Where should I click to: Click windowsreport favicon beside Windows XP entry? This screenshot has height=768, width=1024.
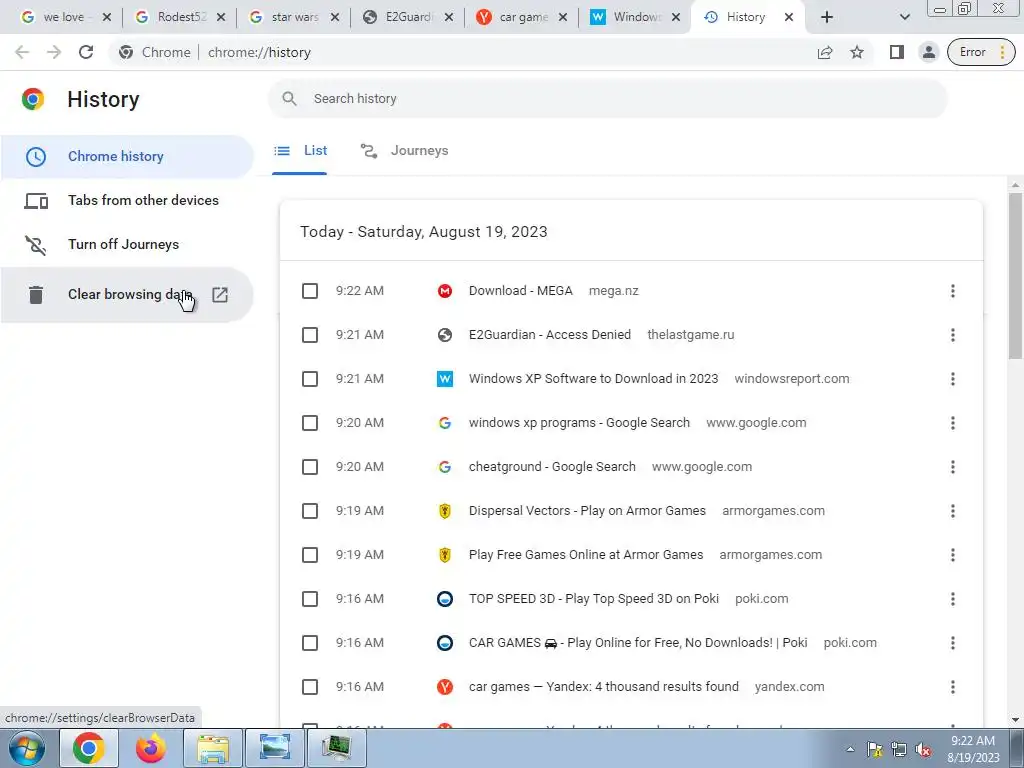(x=445, y=379)
